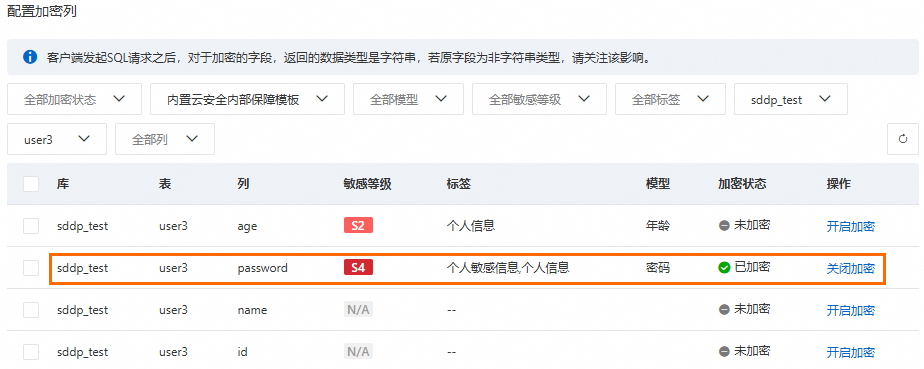The height and width of the screenshot is (369, 924).
Task: Click the grey unencrypted icon in age row
Action: click(724, 226)
